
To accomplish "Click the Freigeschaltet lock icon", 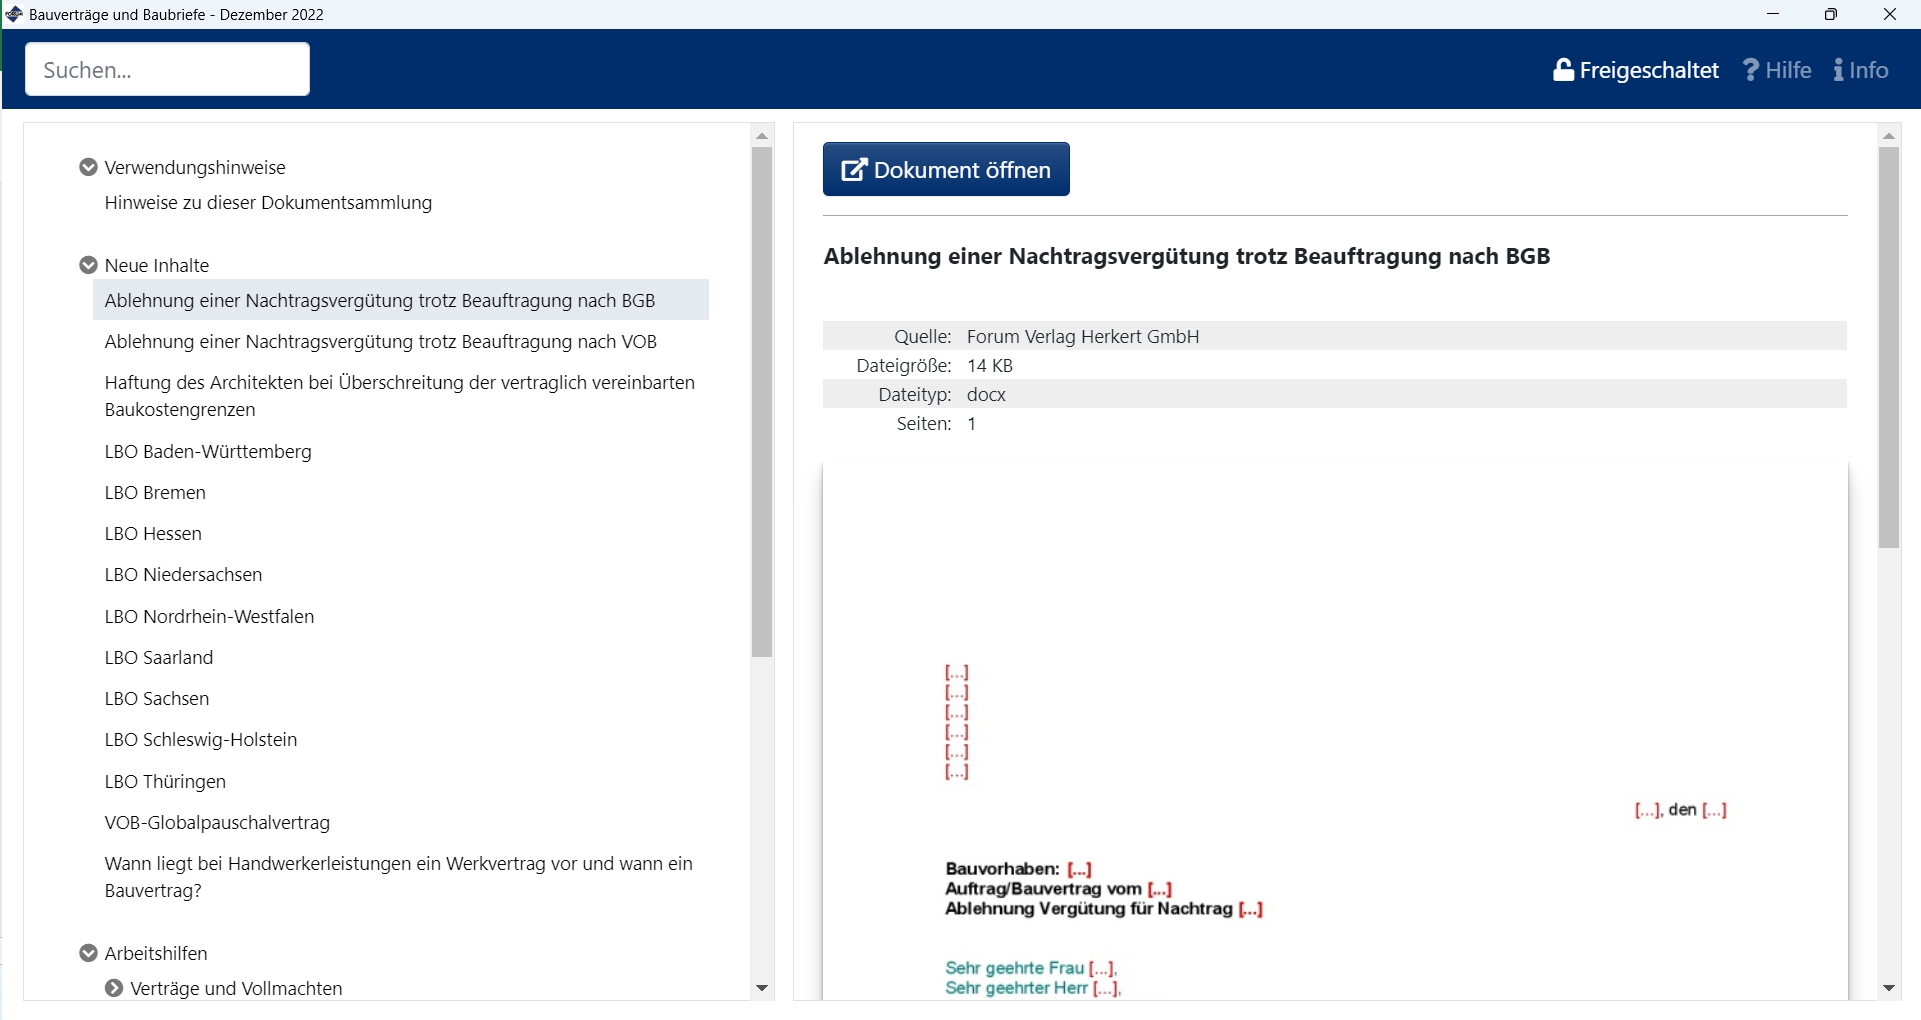I will click(x=1563, y=70).
